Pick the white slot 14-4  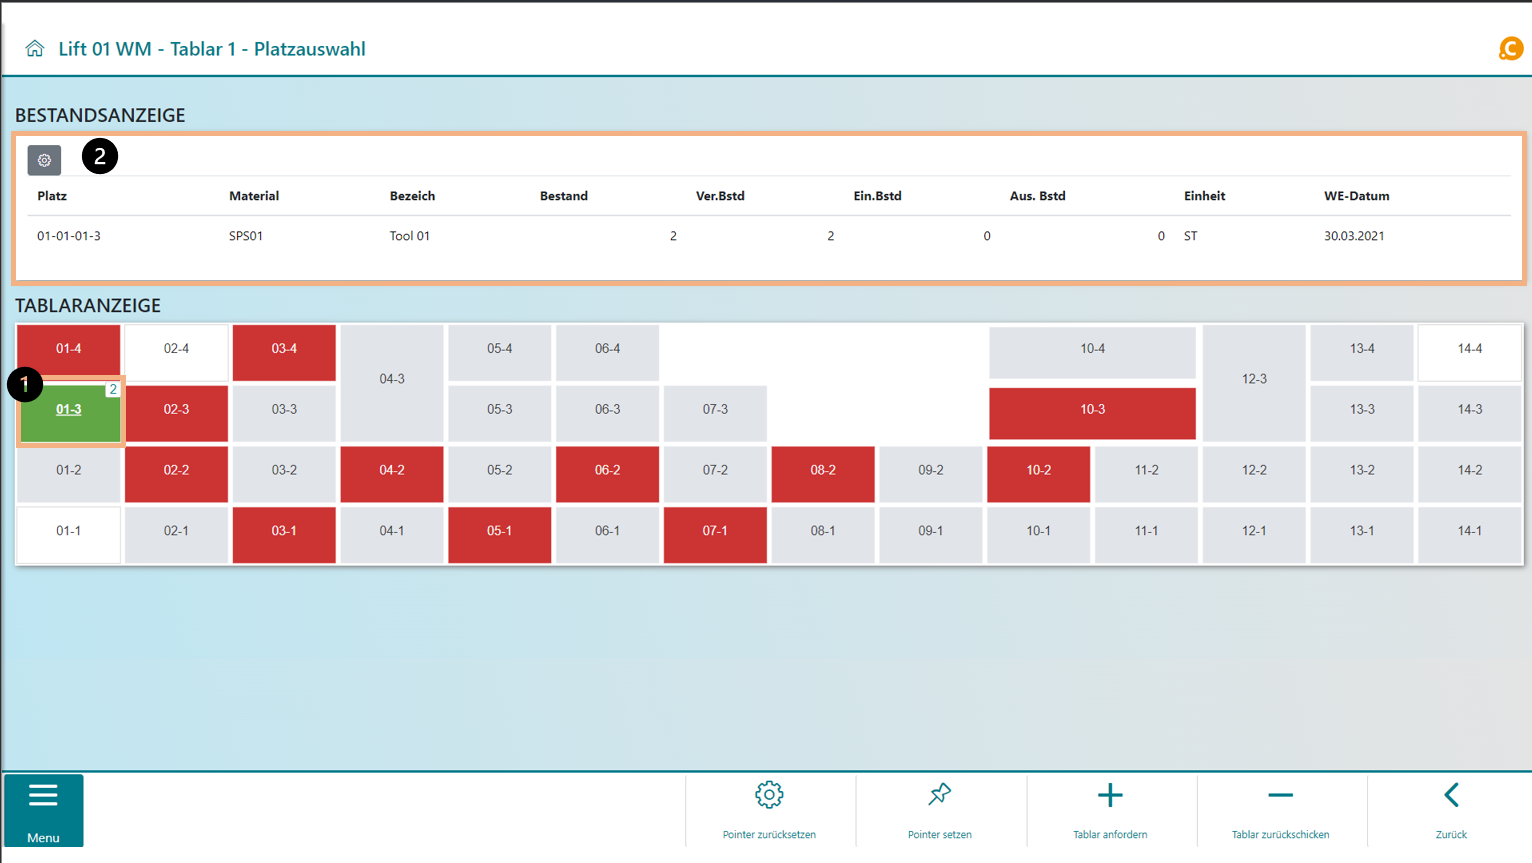coord(1469,349)
